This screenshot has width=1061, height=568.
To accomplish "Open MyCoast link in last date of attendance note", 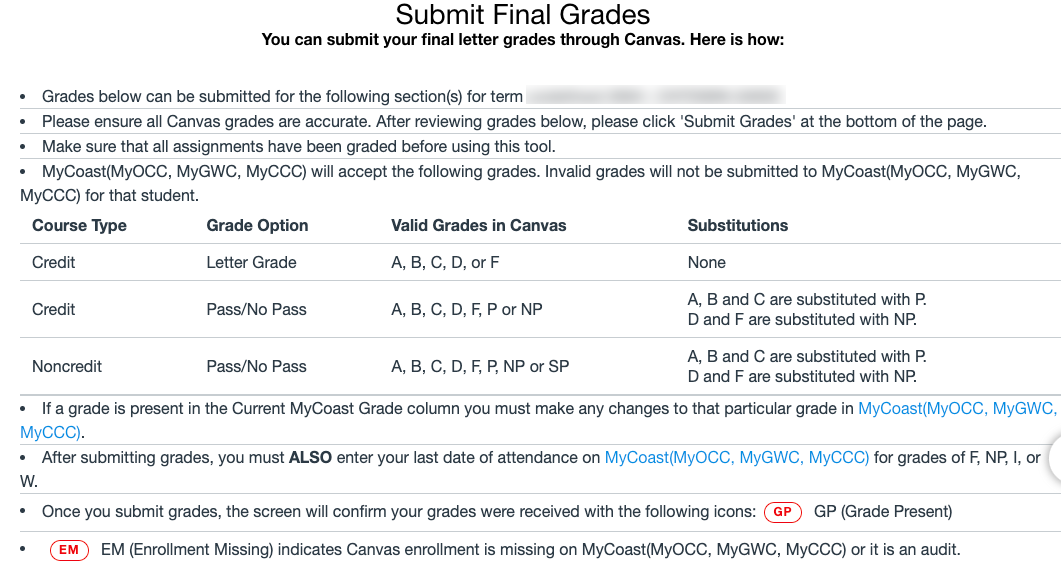I will point(736,457).
